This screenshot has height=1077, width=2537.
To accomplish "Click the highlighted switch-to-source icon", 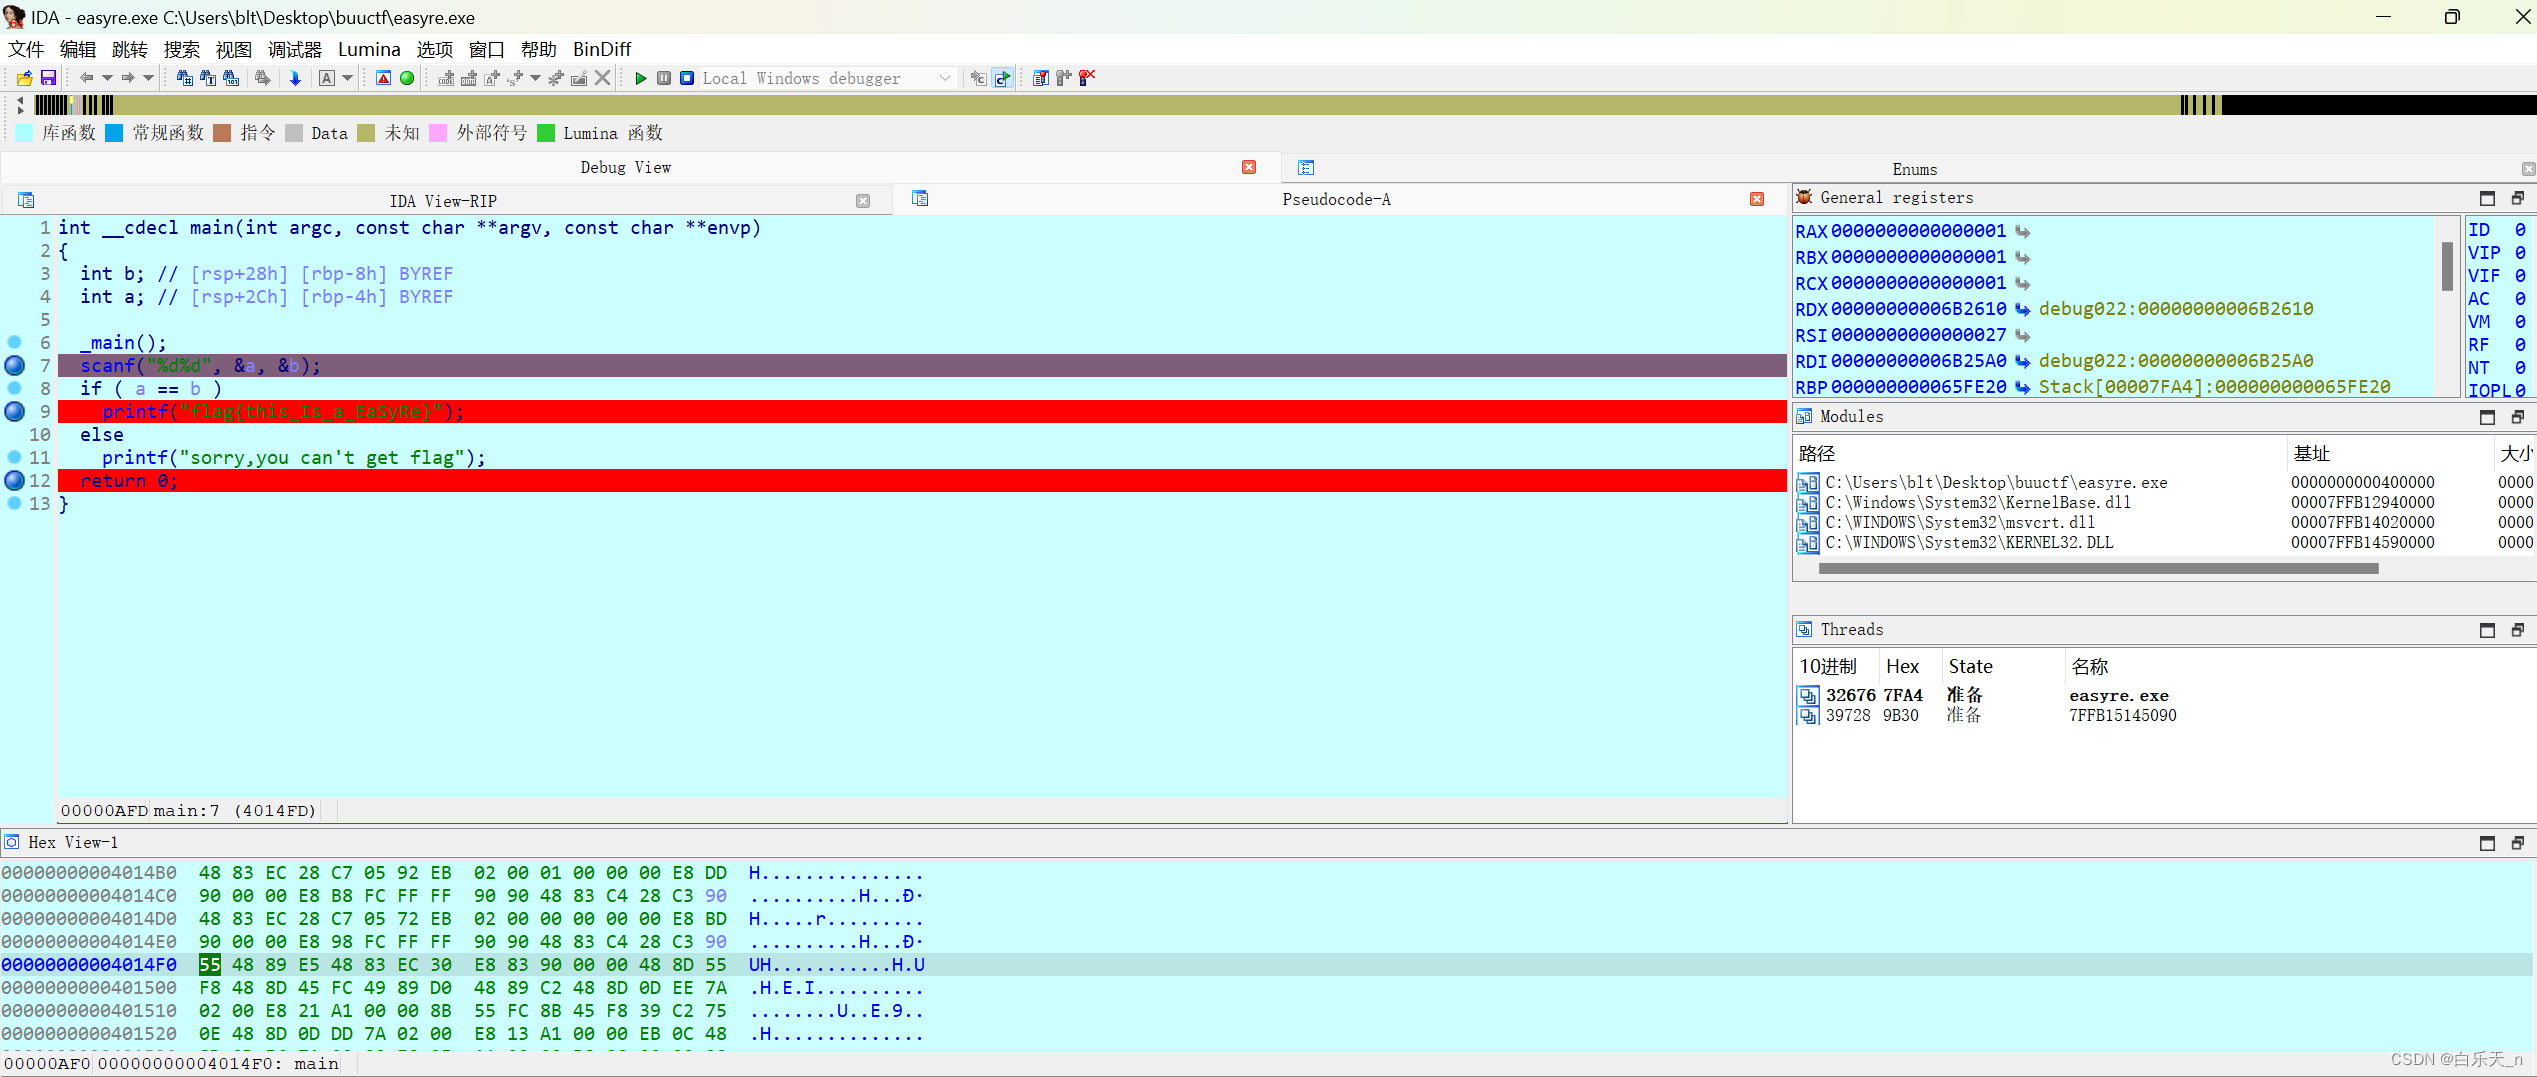I will [1002, 78].
